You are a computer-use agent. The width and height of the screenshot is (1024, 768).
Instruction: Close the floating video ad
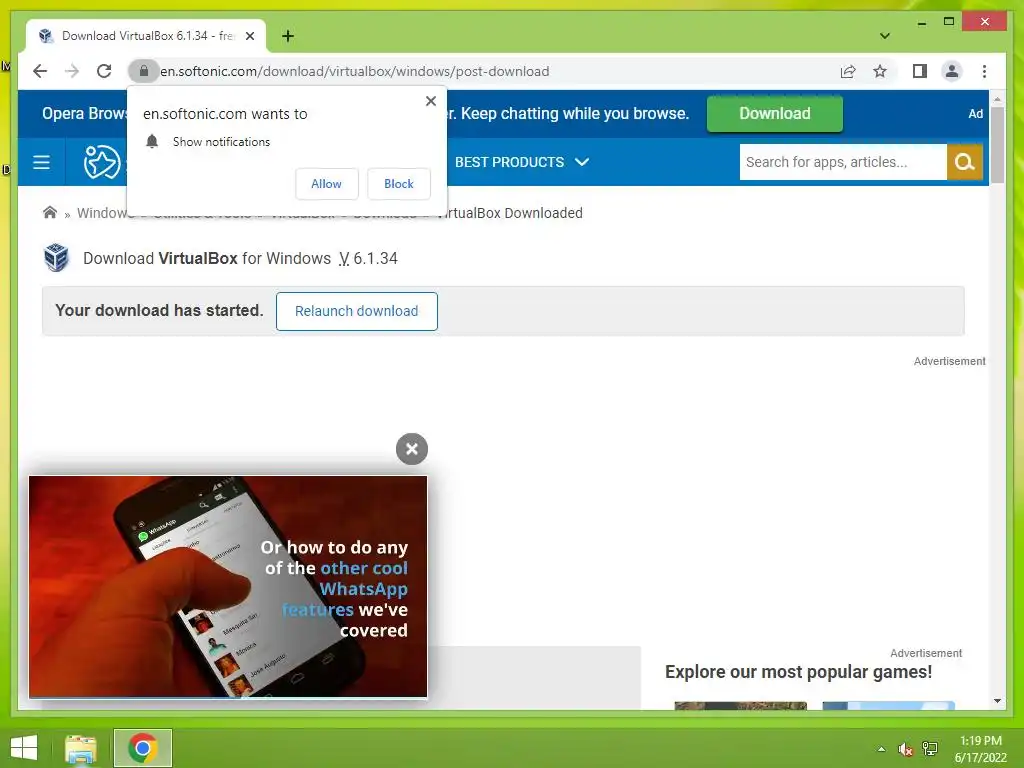point(411,449)
